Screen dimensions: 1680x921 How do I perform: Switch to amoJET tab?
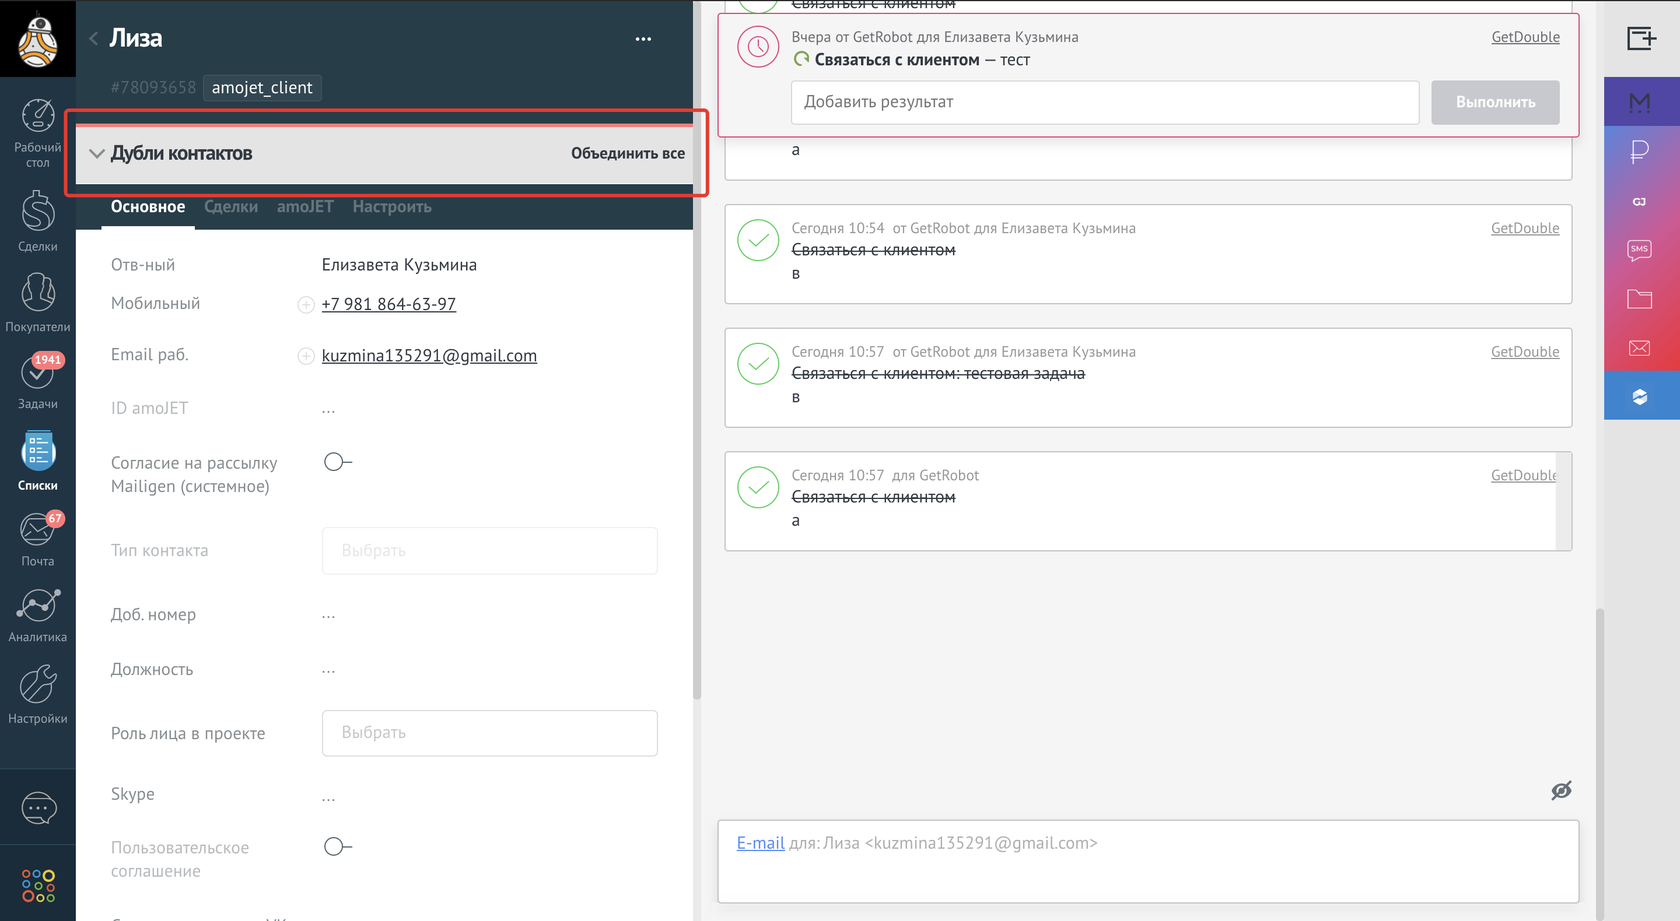pos(305,207)
